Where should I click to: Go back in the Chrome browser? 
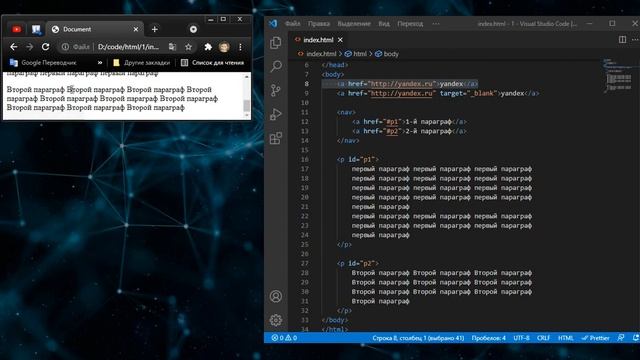click(x=13, y=47)
